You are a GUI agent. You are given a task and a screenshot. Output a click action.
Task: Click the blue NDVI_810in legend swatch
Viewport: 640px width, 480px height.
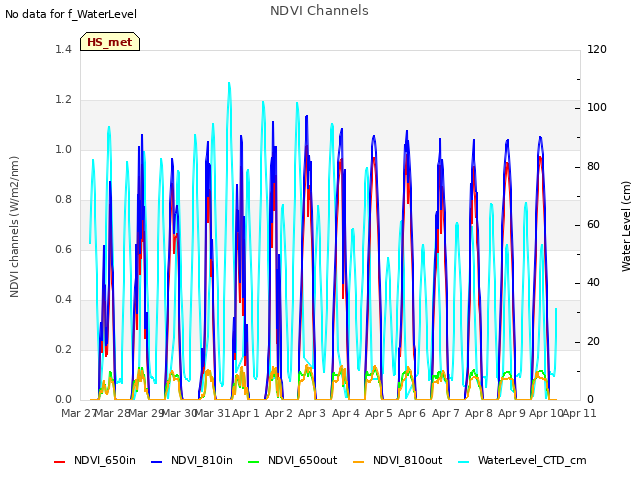point(156,462)
